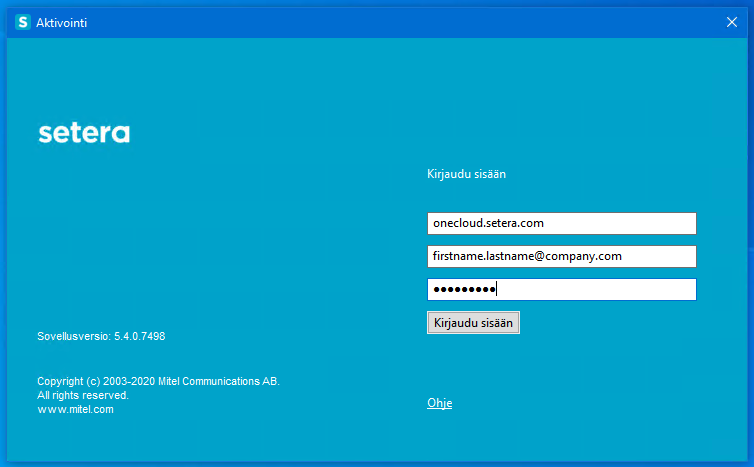754x467 pixels.
Task: Open the Ohje help link
Action: (x=440, y=403)
